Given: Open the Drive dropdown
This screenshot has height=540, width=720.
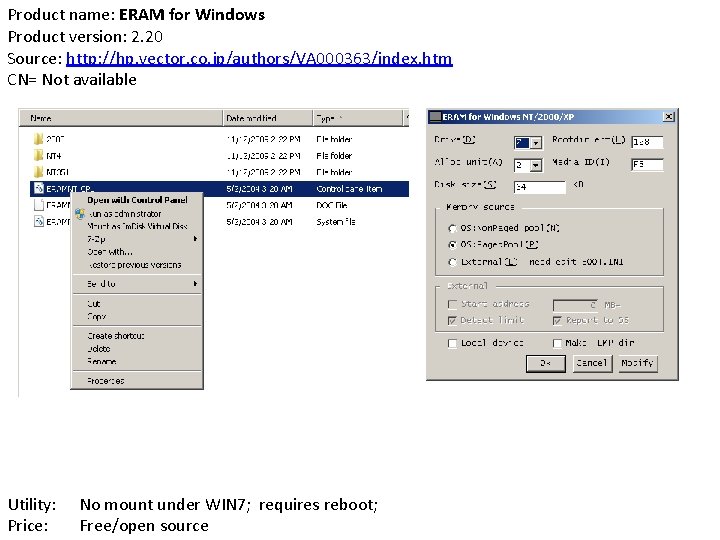Looking at the screenshot, I should (x=535, y=143).
